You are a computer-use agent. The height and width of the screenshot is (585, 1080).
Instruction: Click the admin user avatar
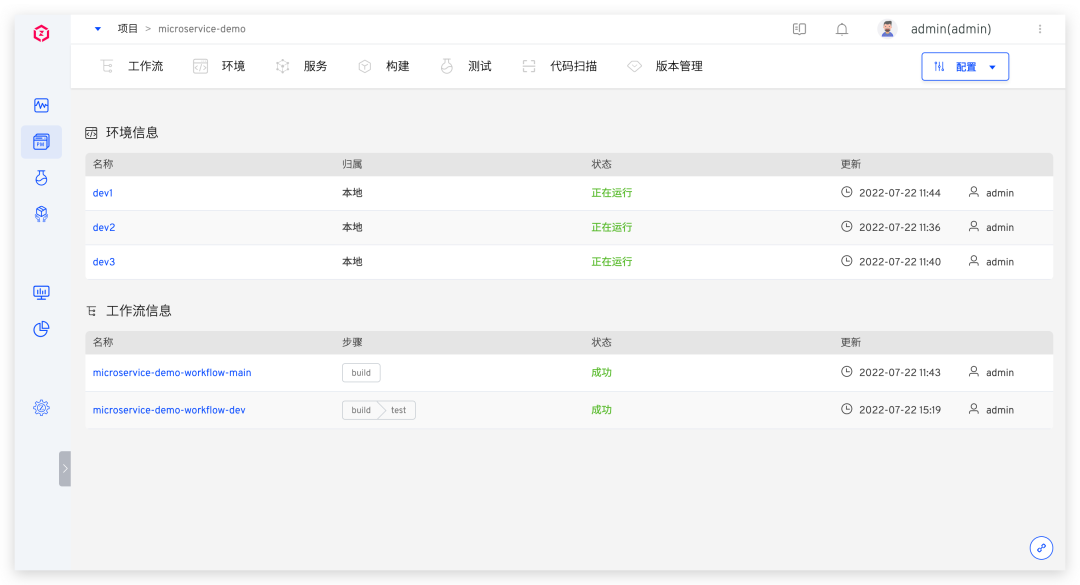pyautogui.click(x=887, y=29)
